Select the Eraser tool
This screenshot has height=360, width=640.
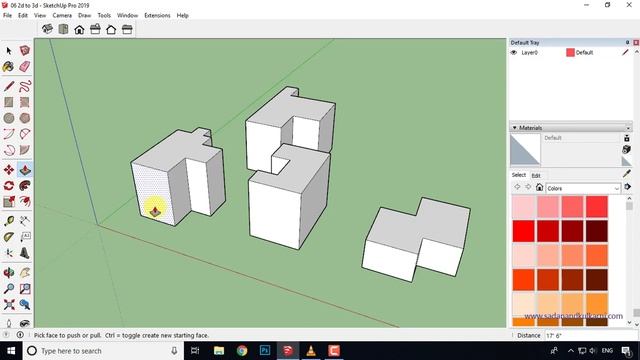pos(25,67)
